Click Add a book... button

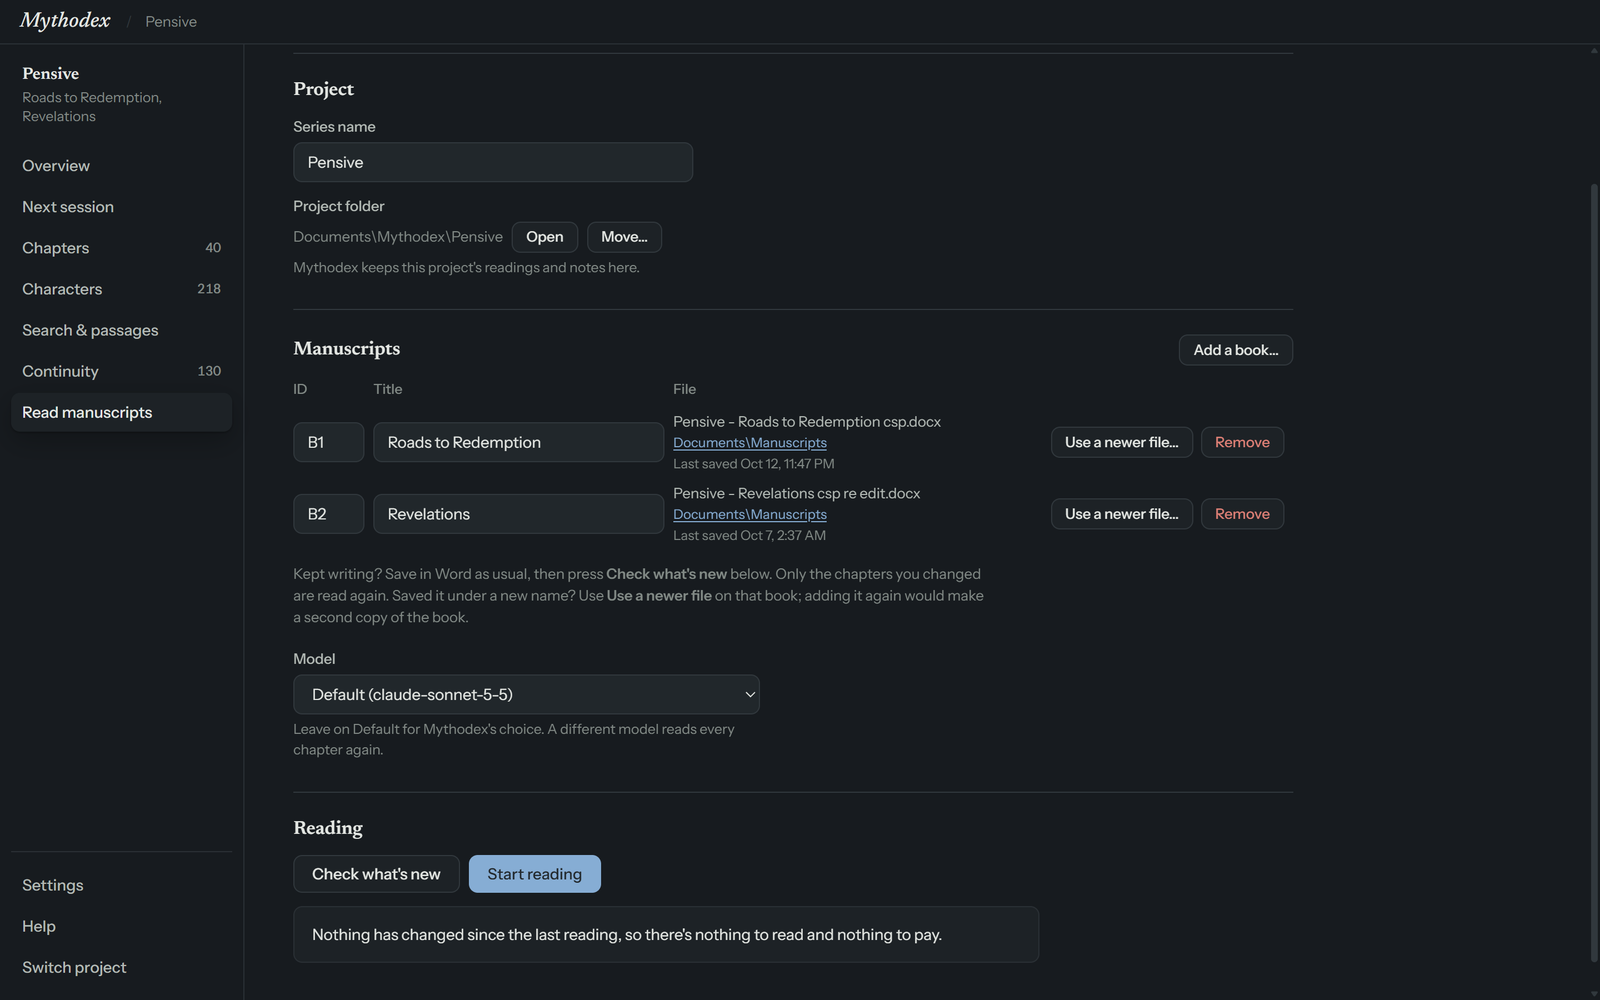[x=1236, y=350]
